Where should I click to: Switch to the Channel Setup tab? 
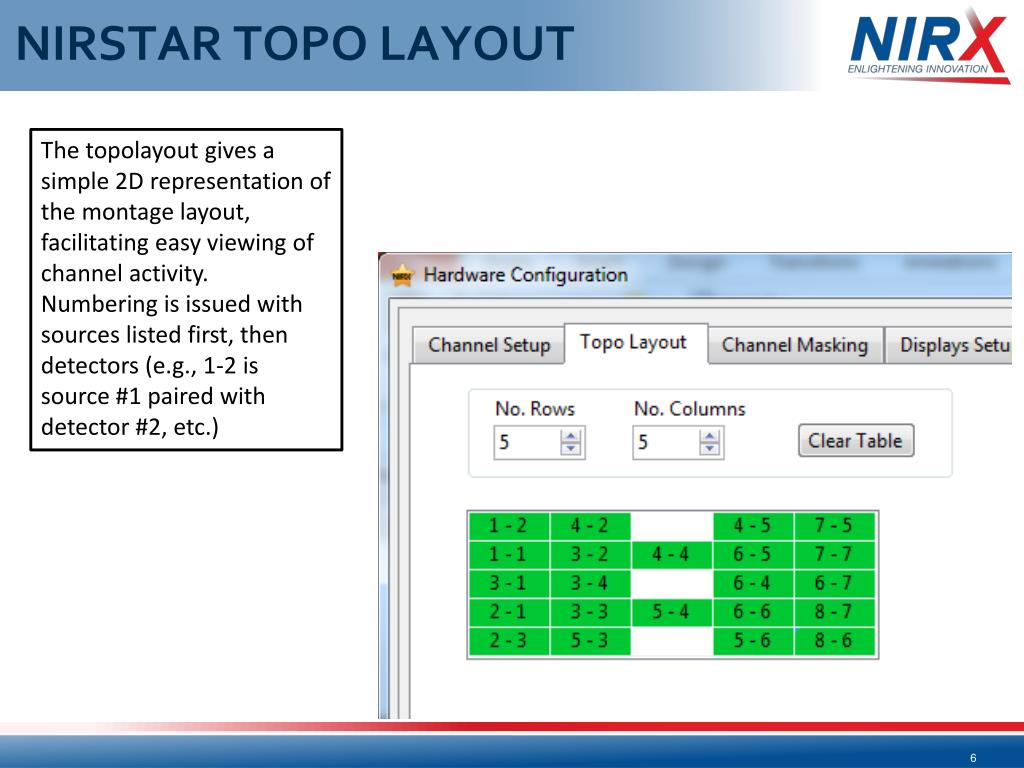488,345
